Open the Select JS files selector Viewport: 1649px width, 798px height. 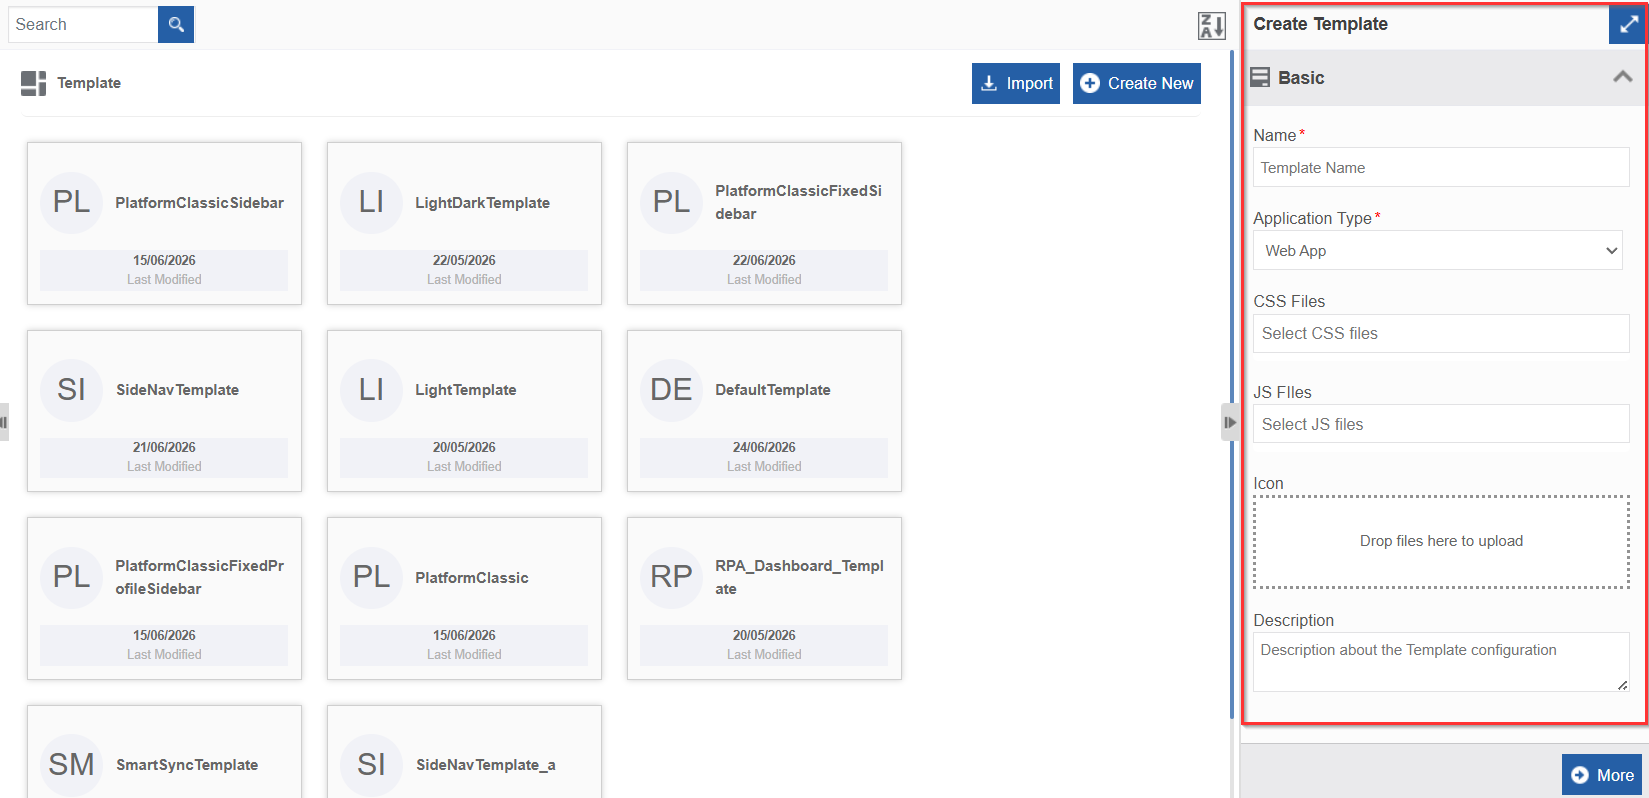tap(1441, 424)
